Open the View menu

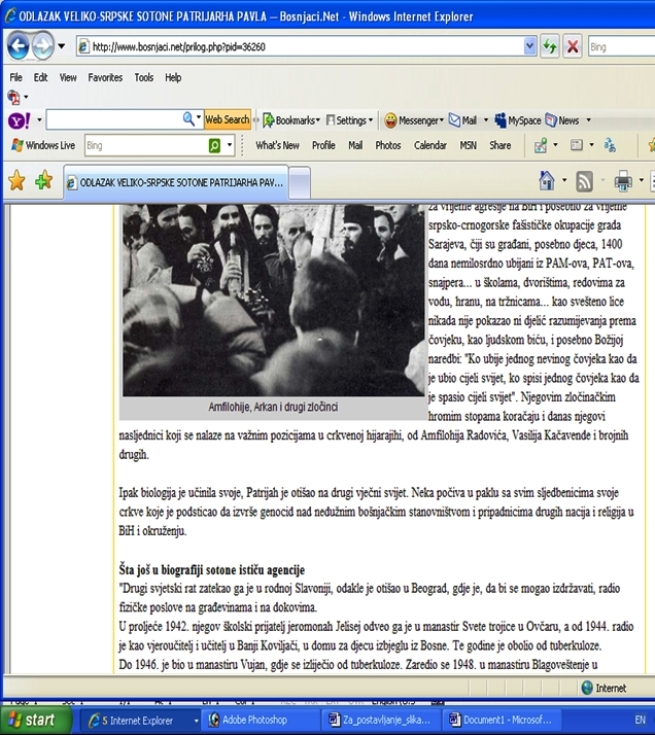pyautogui.click(x=68, y=78)
